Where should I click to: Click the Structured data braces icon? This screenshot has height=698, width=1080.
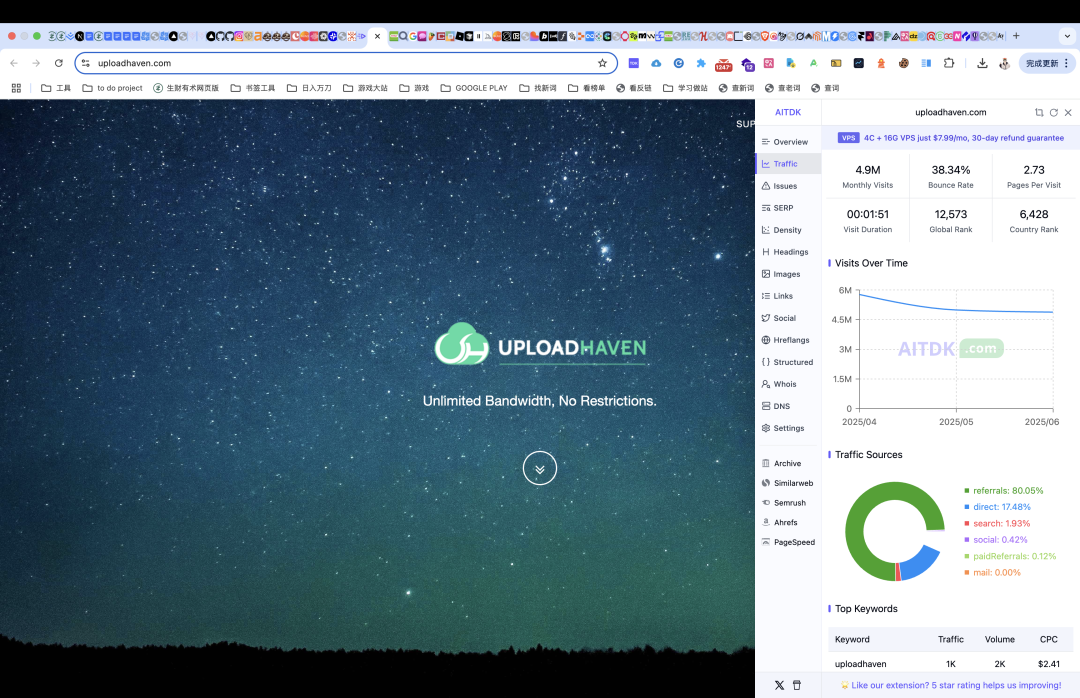click(x=766, y=362)
